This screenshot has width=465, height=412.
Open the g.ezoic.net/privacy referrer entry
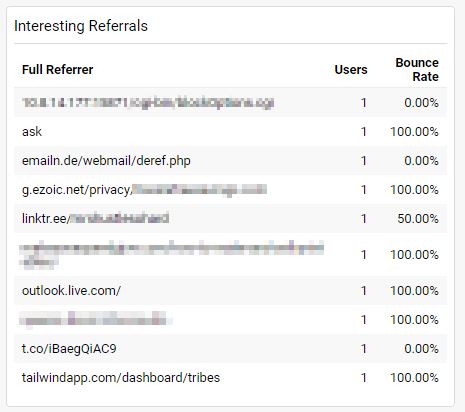click(x=144, y=190)
